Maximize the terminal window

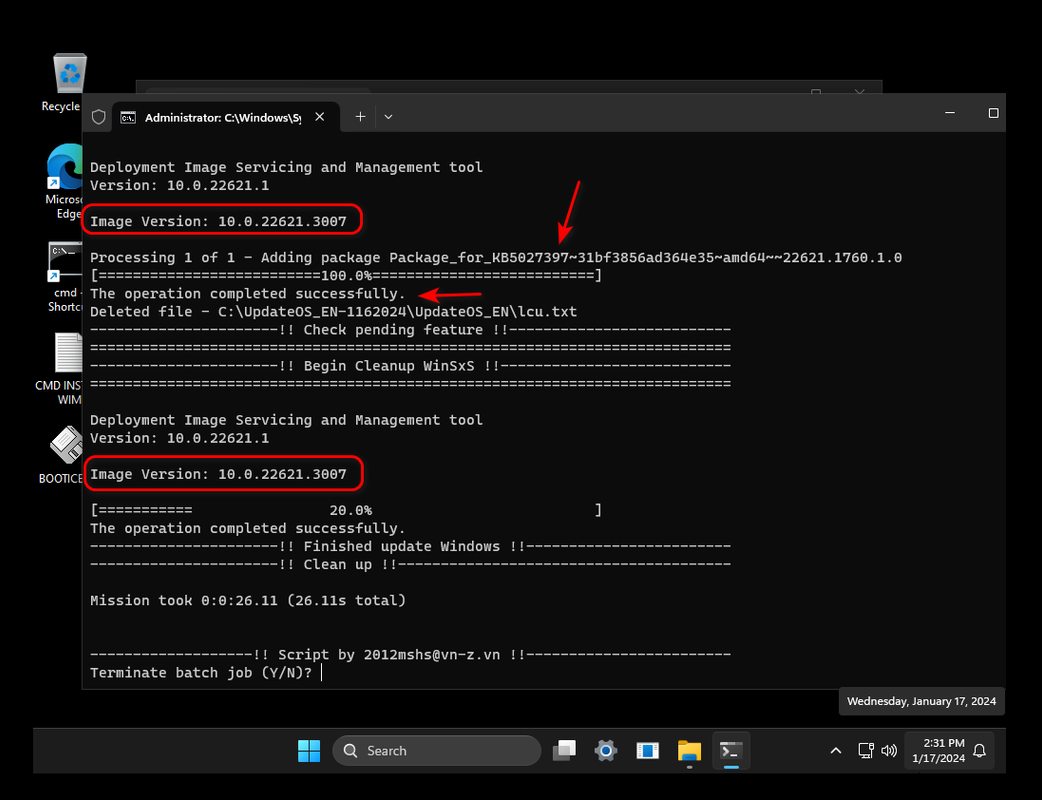point(993,113)
